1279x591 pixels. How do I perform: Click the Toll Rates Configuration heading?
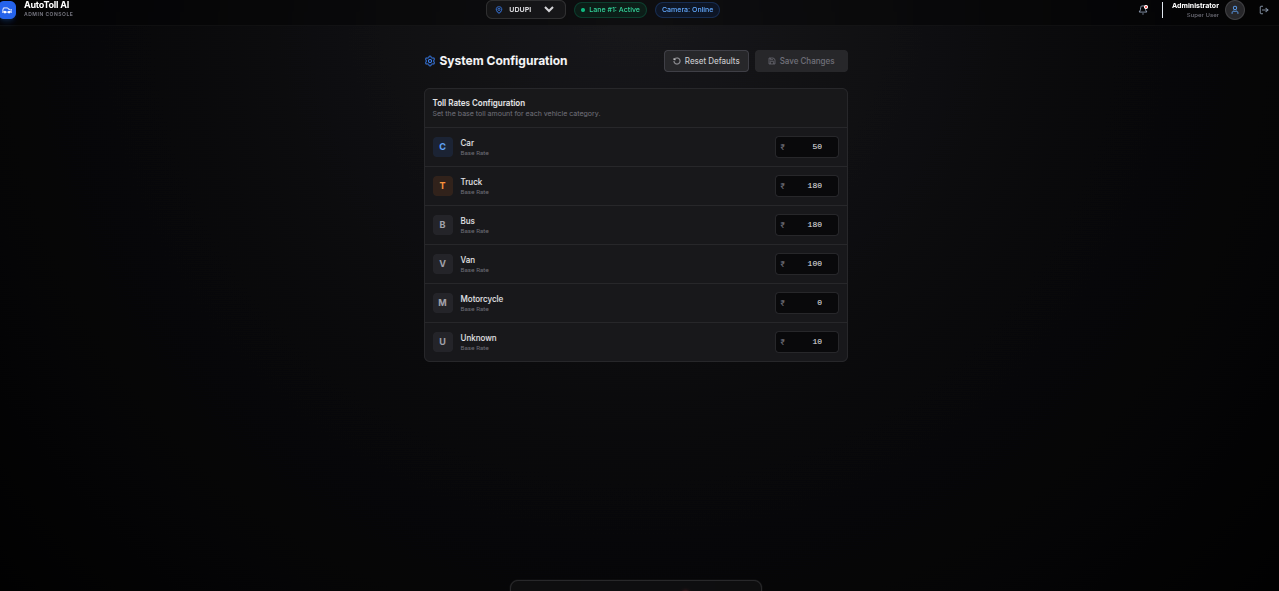pos(479,103)
